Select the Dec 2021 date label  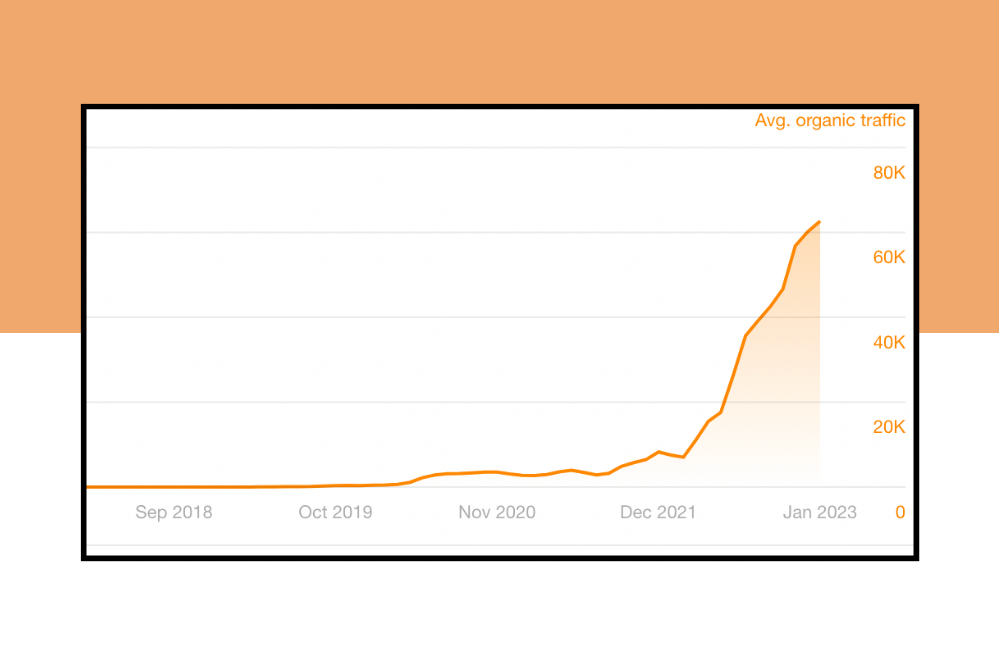(658, 512)
